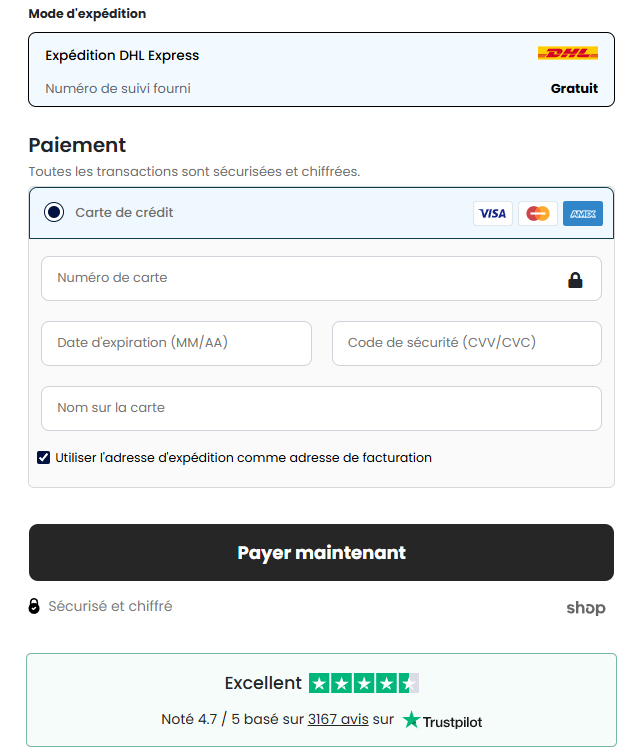Click the American Express icon
Image resolution: width=639 pixels, height=753 pixels.
pos(582,213)
